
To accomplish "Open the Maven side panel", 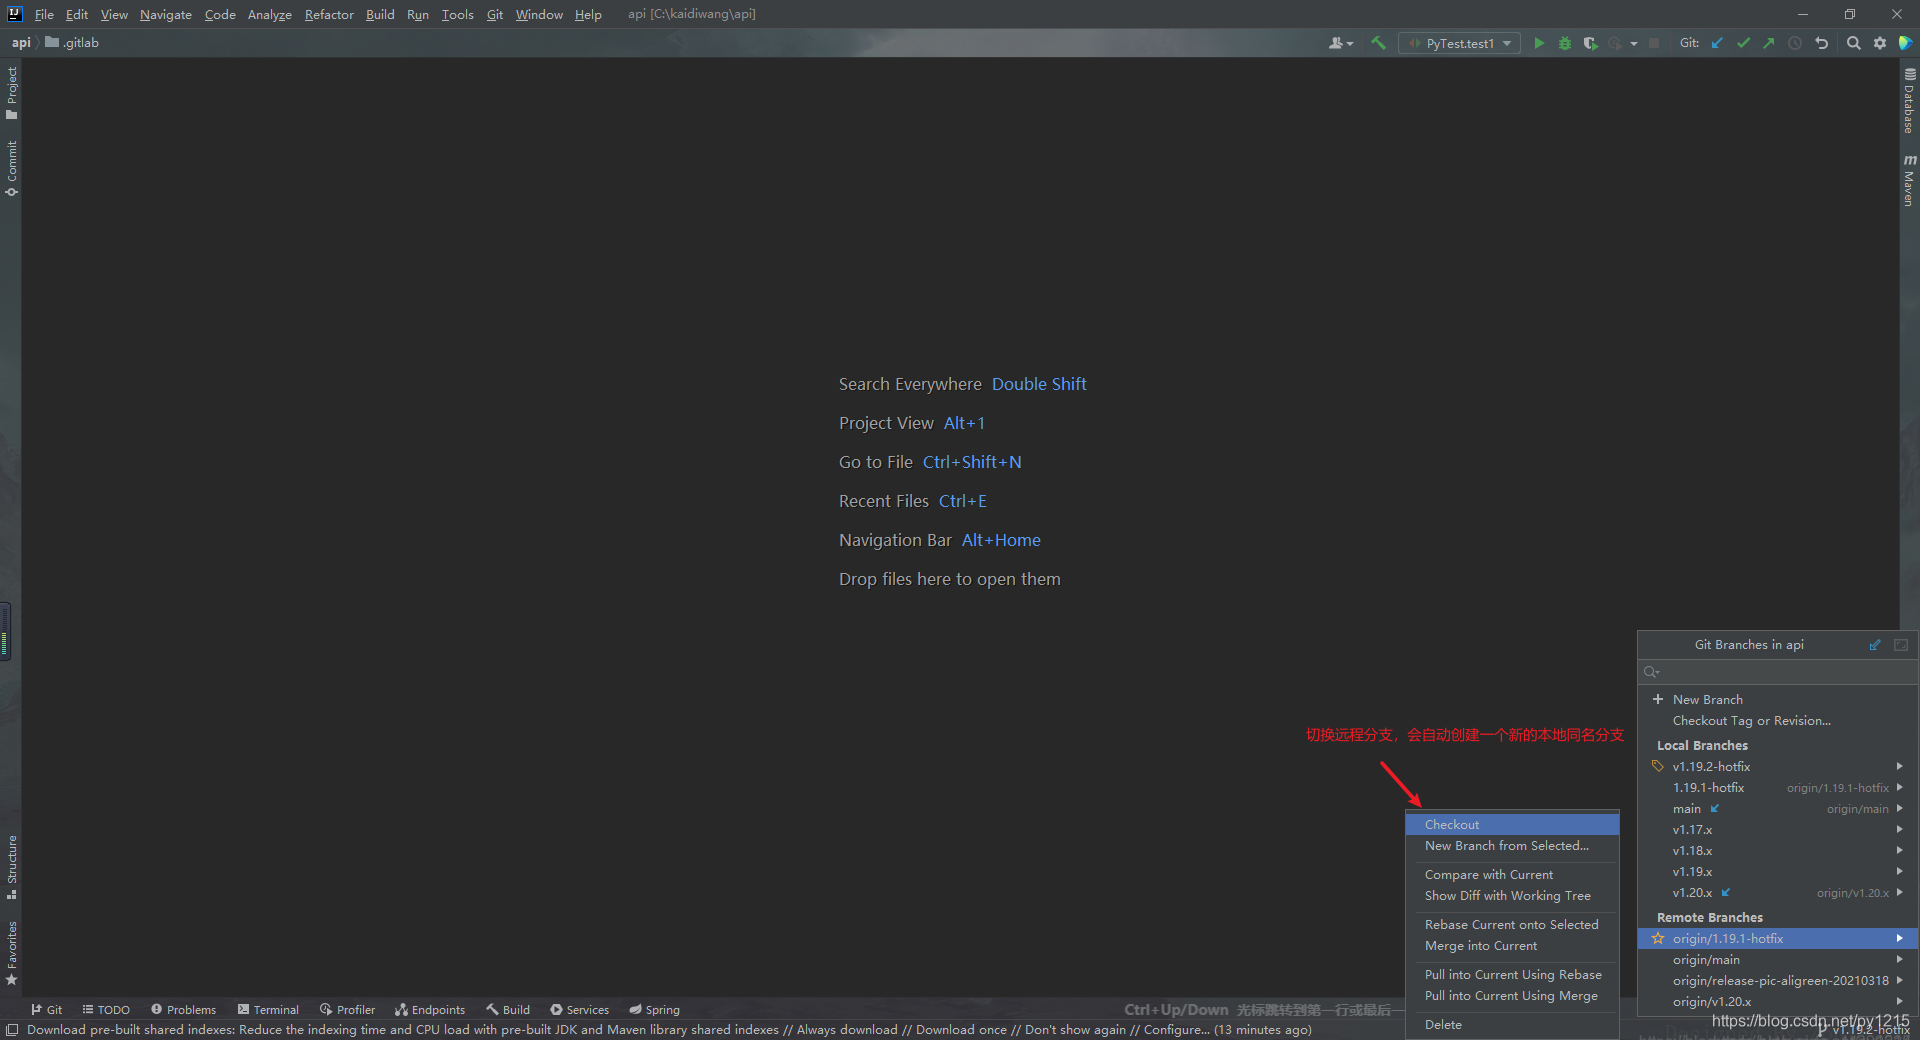I will point(1909,180).
